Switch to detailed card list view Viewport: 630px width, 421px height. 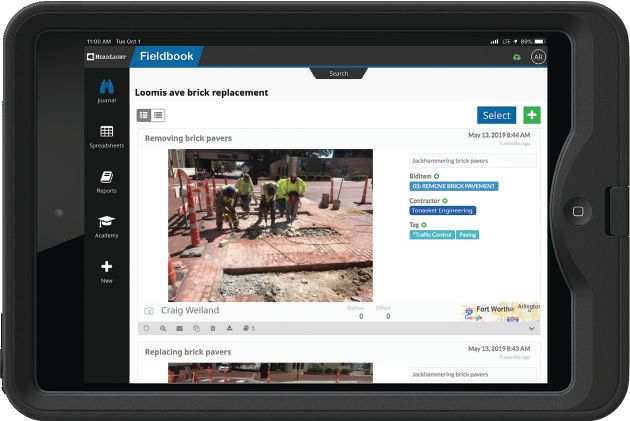(144, 116)
